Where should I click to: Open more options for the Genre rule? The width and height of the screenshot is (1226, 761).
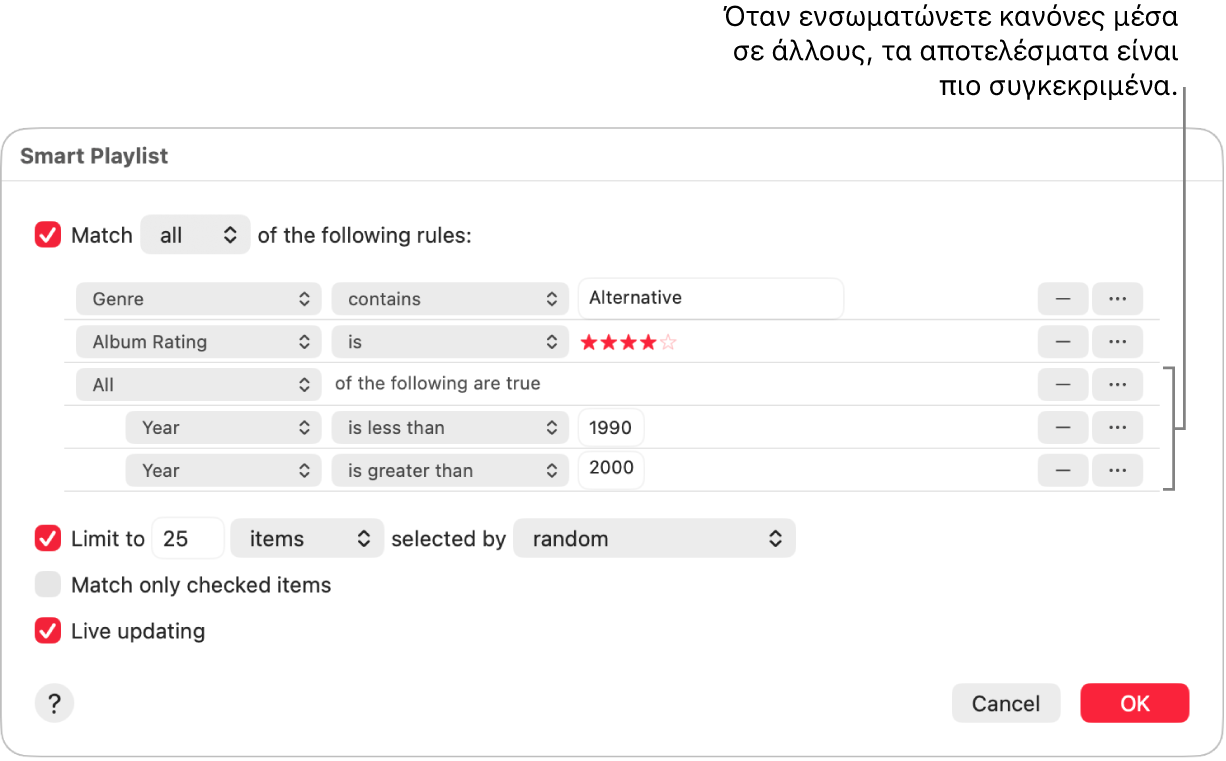(1117, 299)
